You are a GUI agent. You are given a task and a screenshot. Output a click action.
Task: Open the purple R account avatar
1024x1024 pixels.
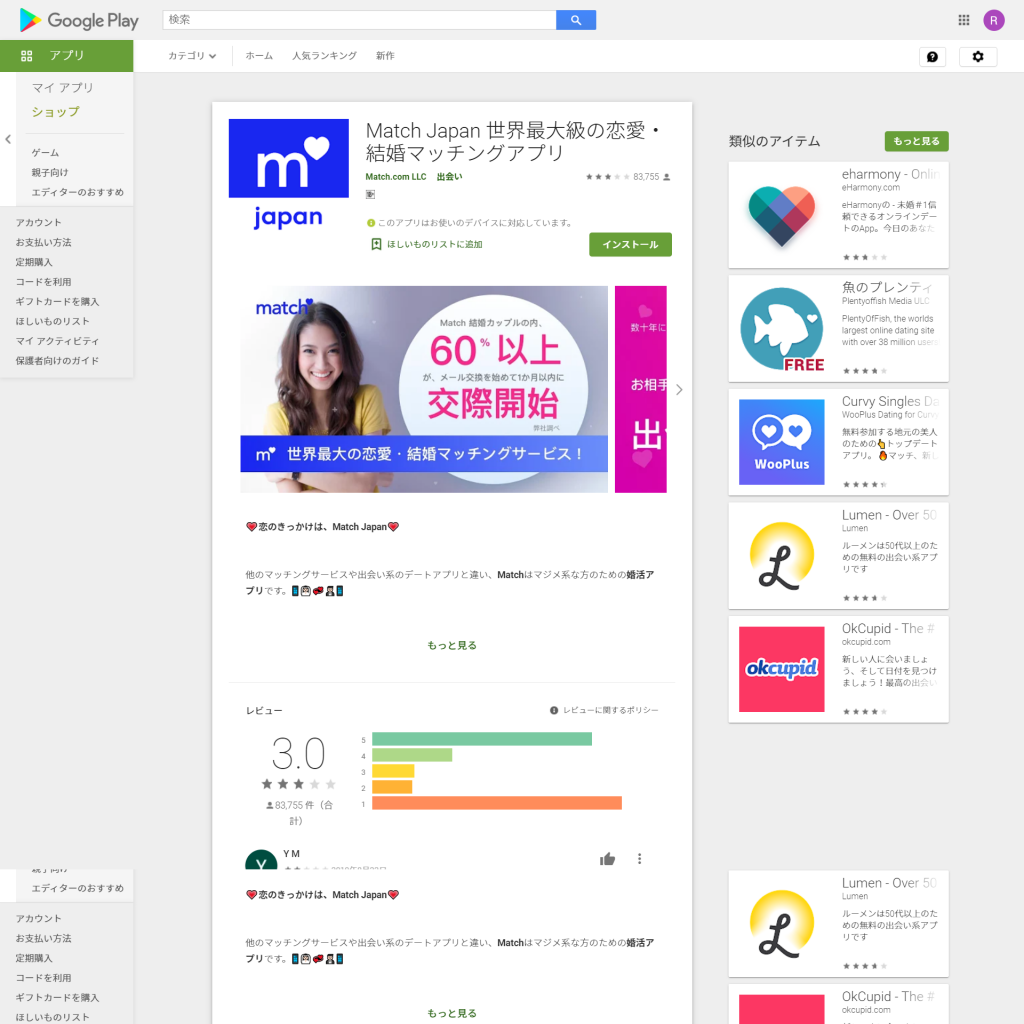[x=993, y=20]
